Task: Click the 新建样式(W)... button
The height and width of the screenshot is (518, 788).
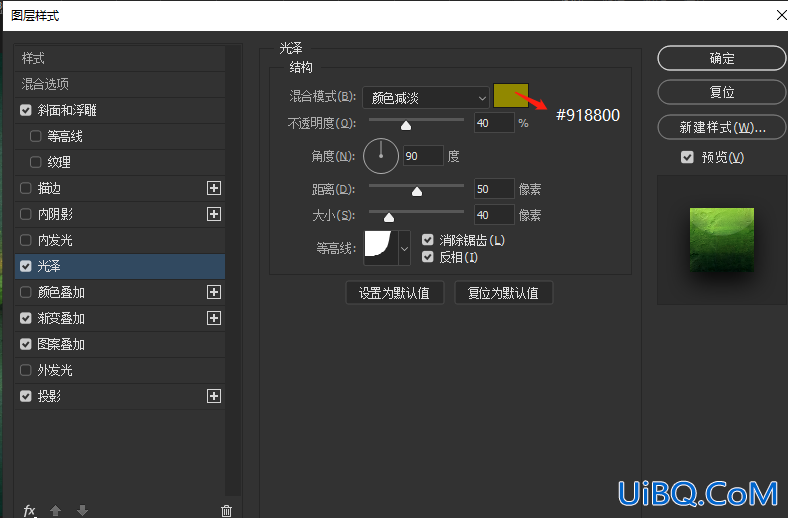Action: click(x=722, y=127)
